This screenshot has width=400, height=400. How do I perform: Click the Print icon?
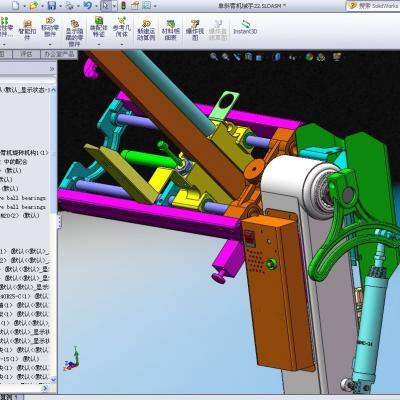(70, 5)
